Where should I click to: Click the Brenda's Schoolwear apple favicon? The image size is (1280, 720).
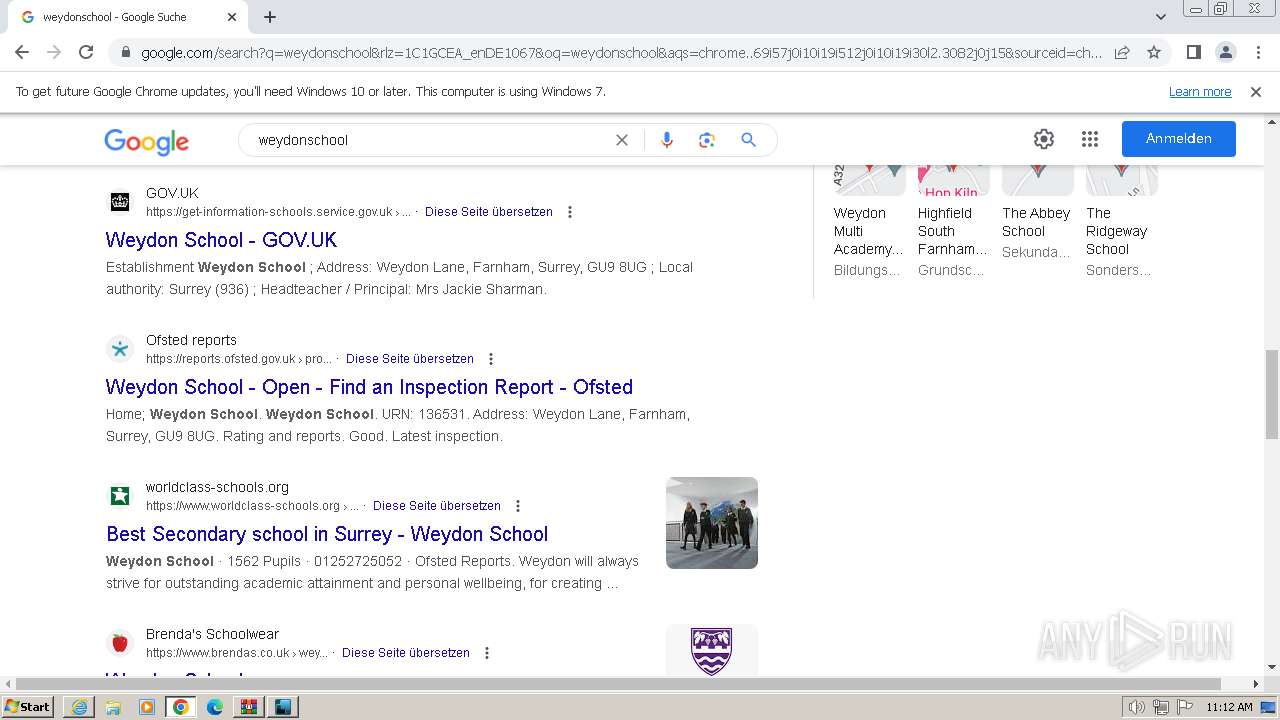pos(120,643)
